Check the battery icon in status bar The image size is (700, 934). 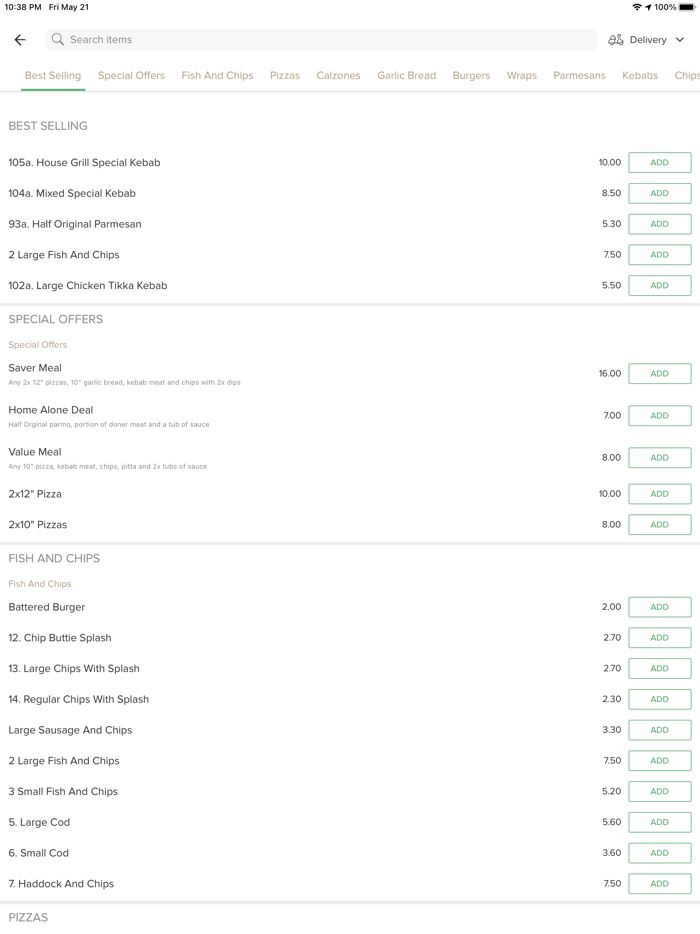coord(687,7)
